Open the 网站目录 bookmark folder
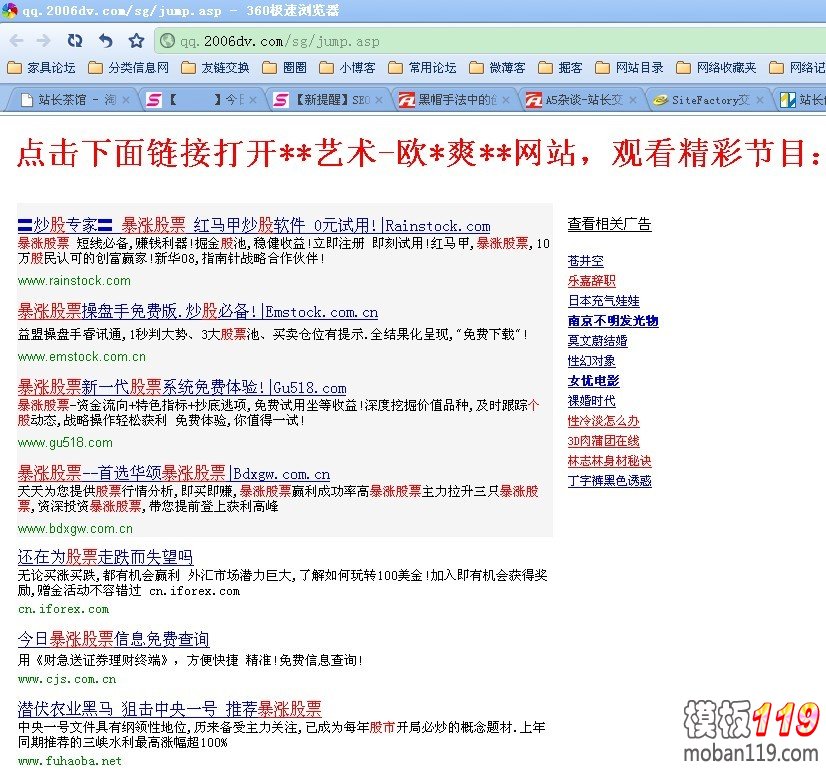This screenshot has width=826, height=781. 629,68
